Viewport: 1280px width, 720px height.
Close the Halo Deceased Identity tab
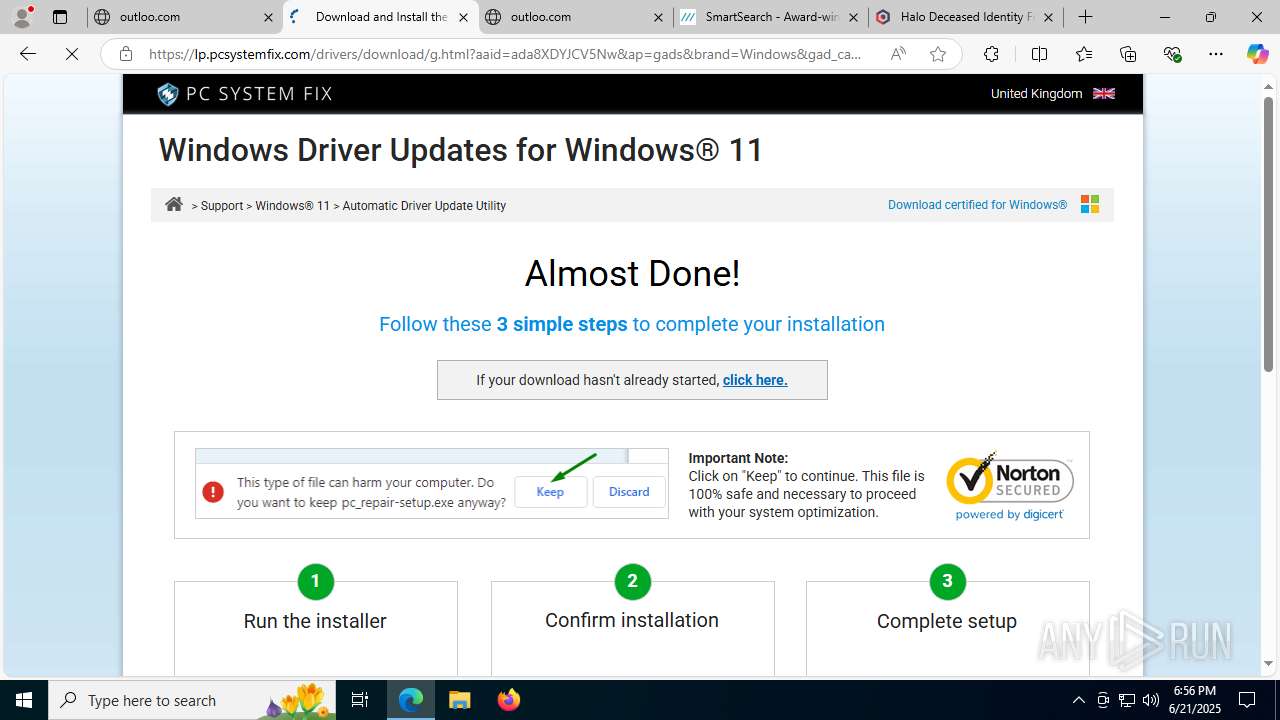click(1048, 17)
